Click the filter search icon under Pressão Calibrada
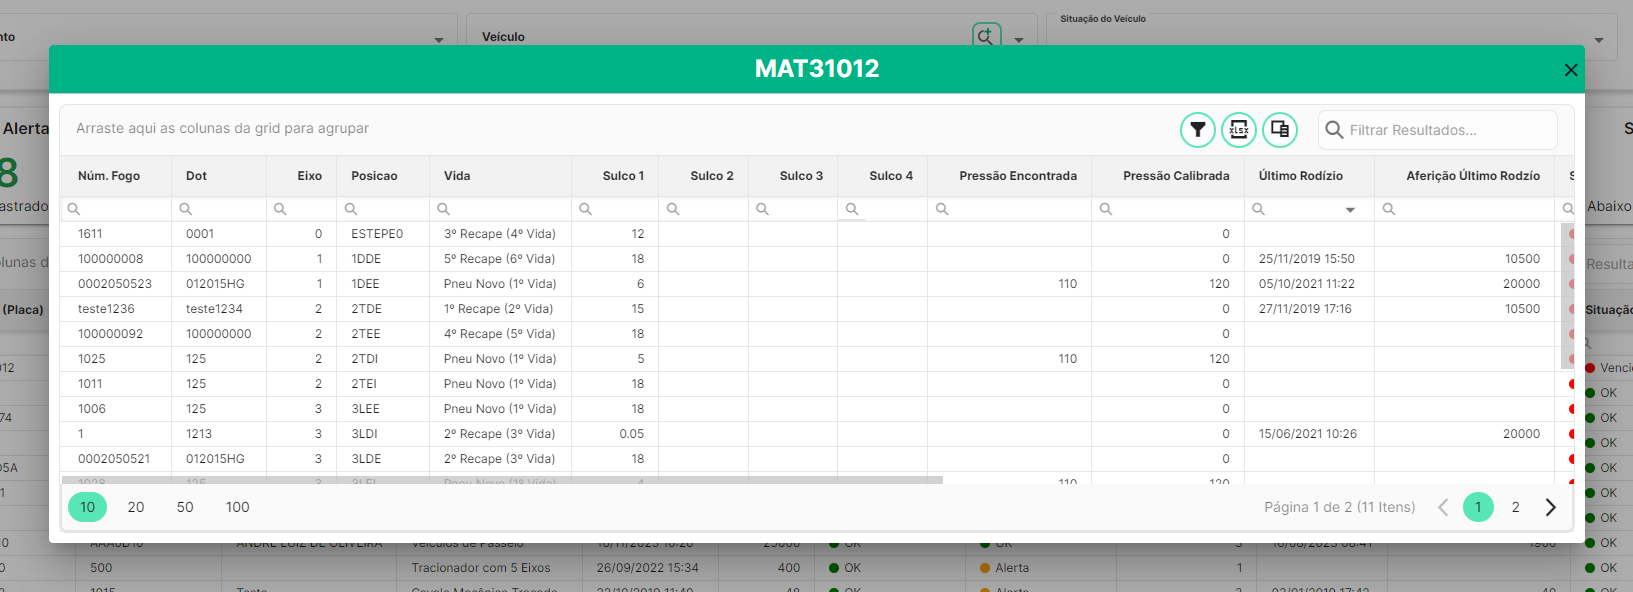 [1106, 209]
